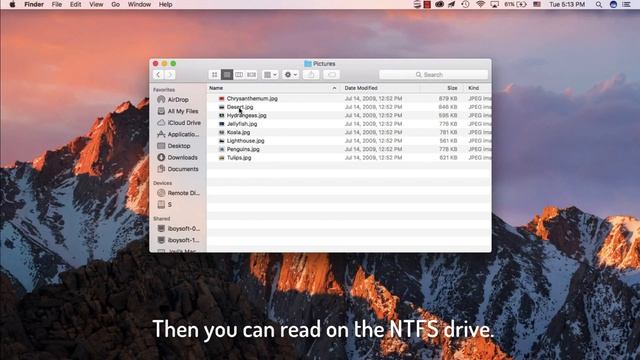Select iboysoft-0 shared computer
The image size is (640, 360).
coord(178,229)
